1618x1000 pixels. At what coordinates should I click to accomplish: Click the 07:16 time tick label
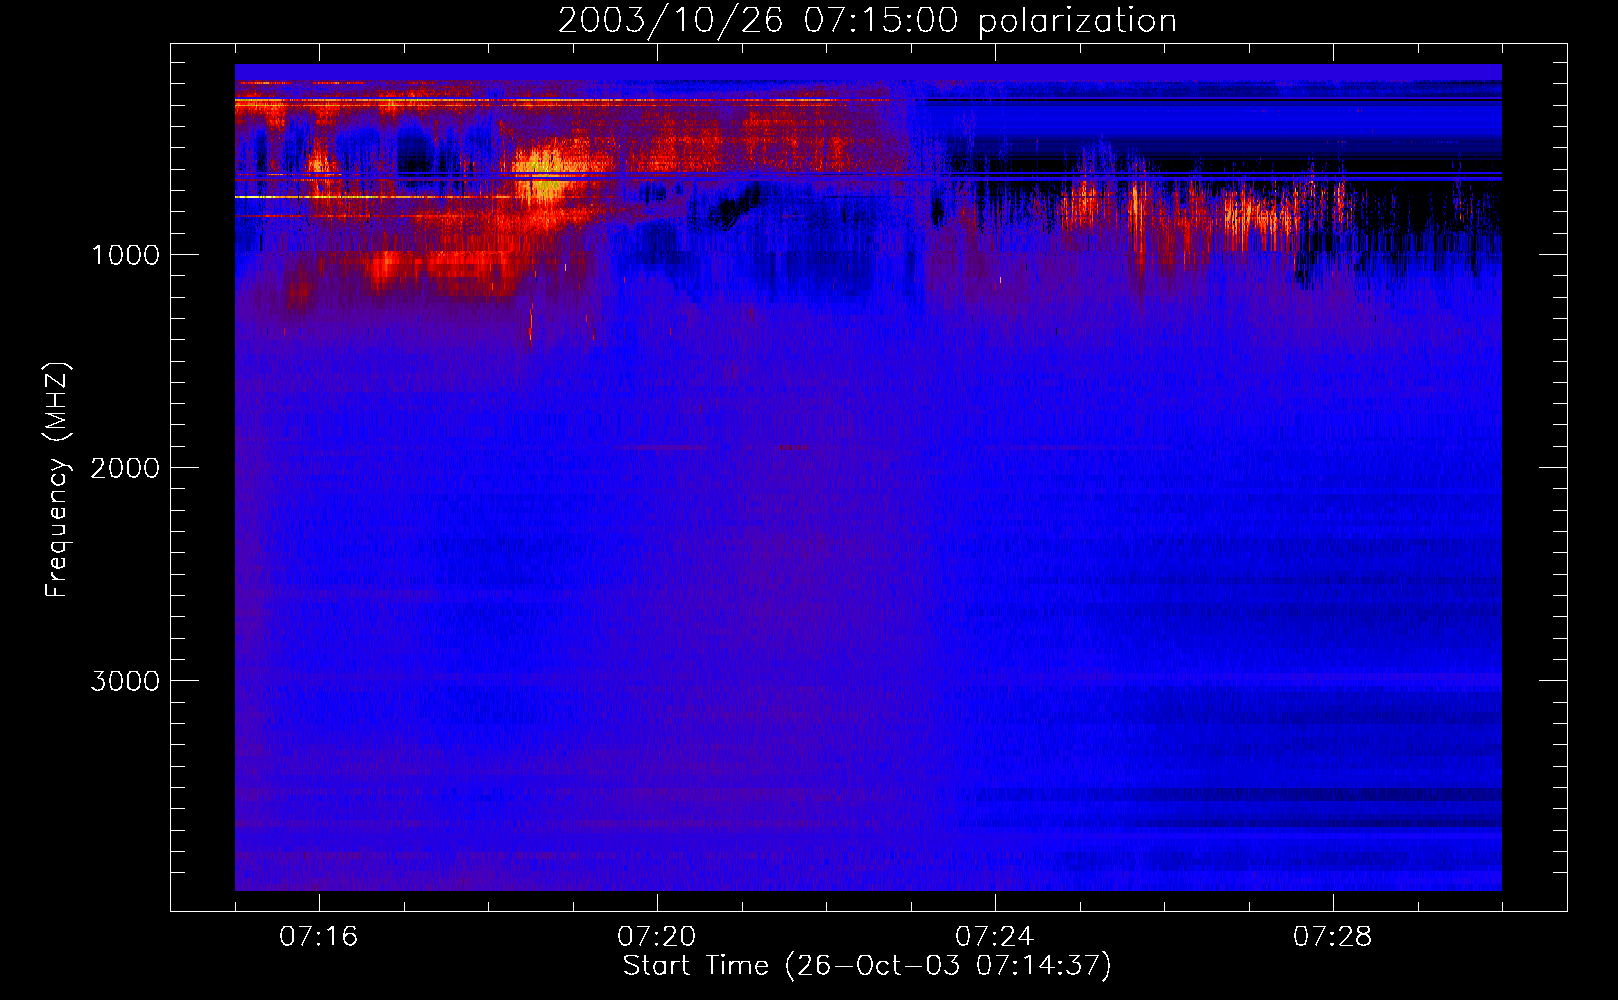tap(318, 937)
